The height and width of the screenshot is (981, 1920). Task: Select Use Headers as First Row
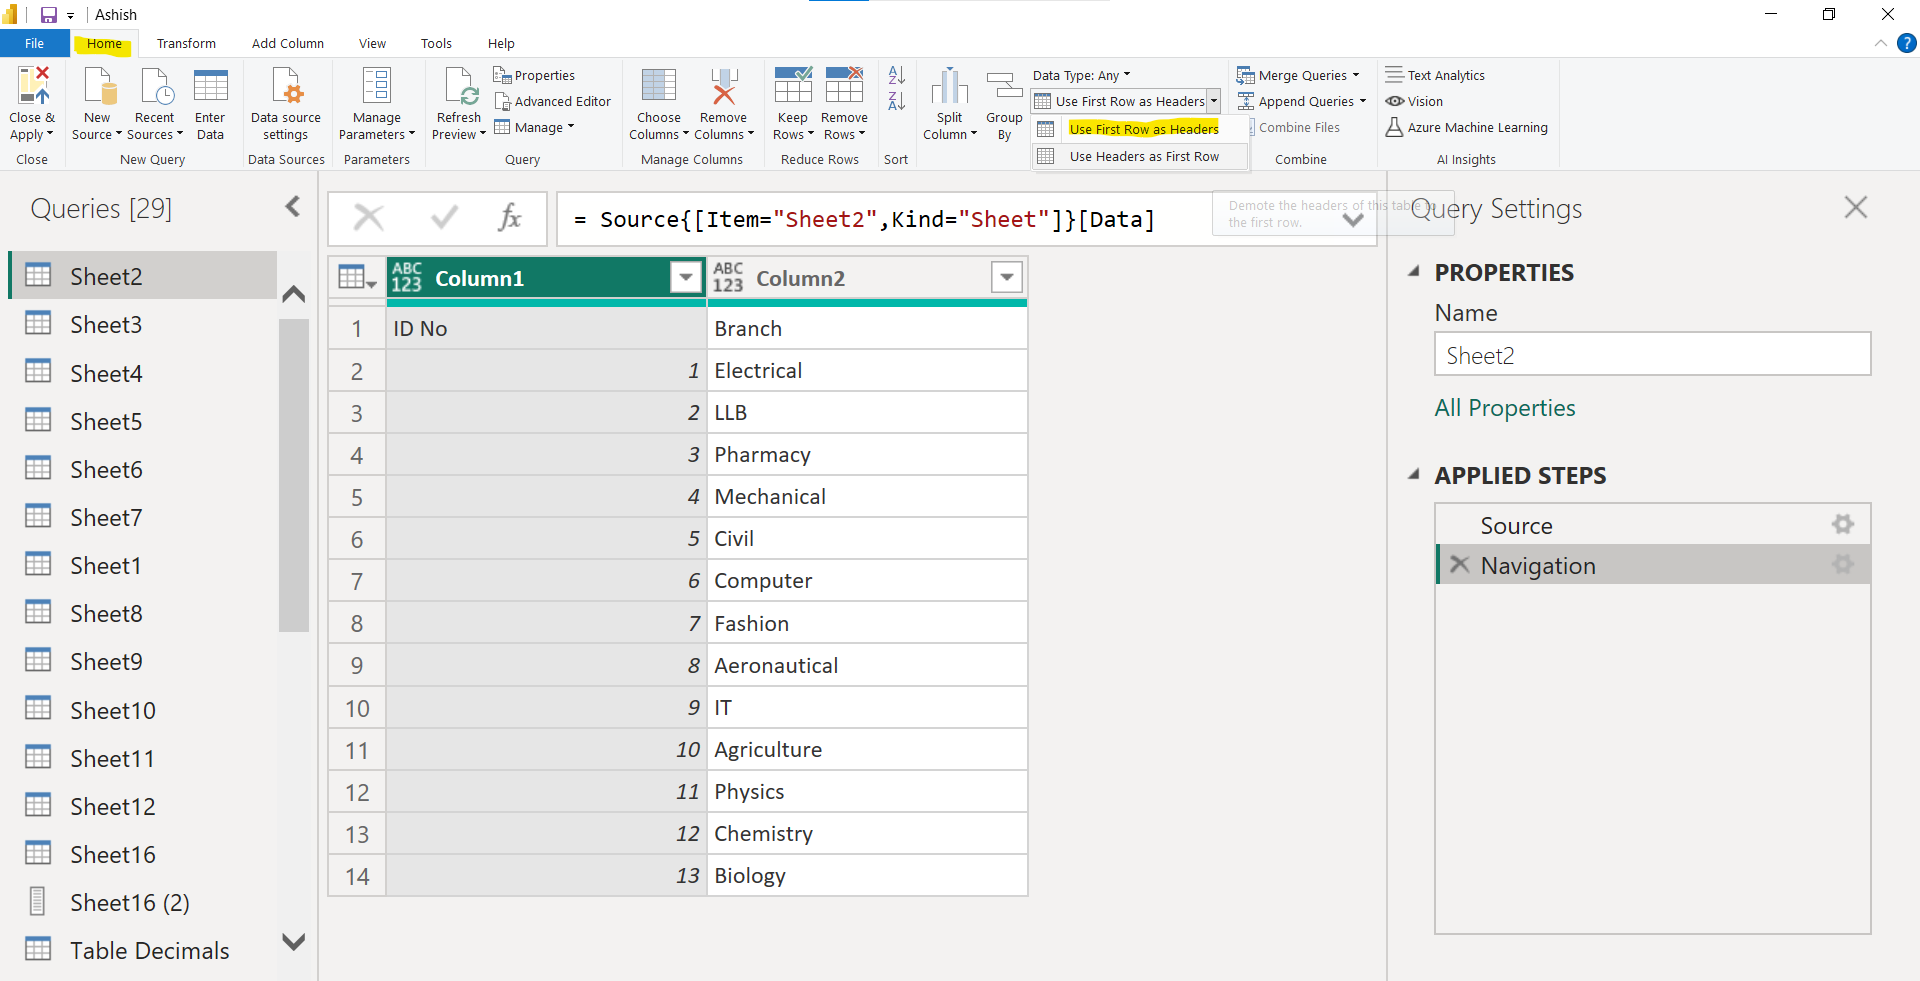pos(1143,156)
